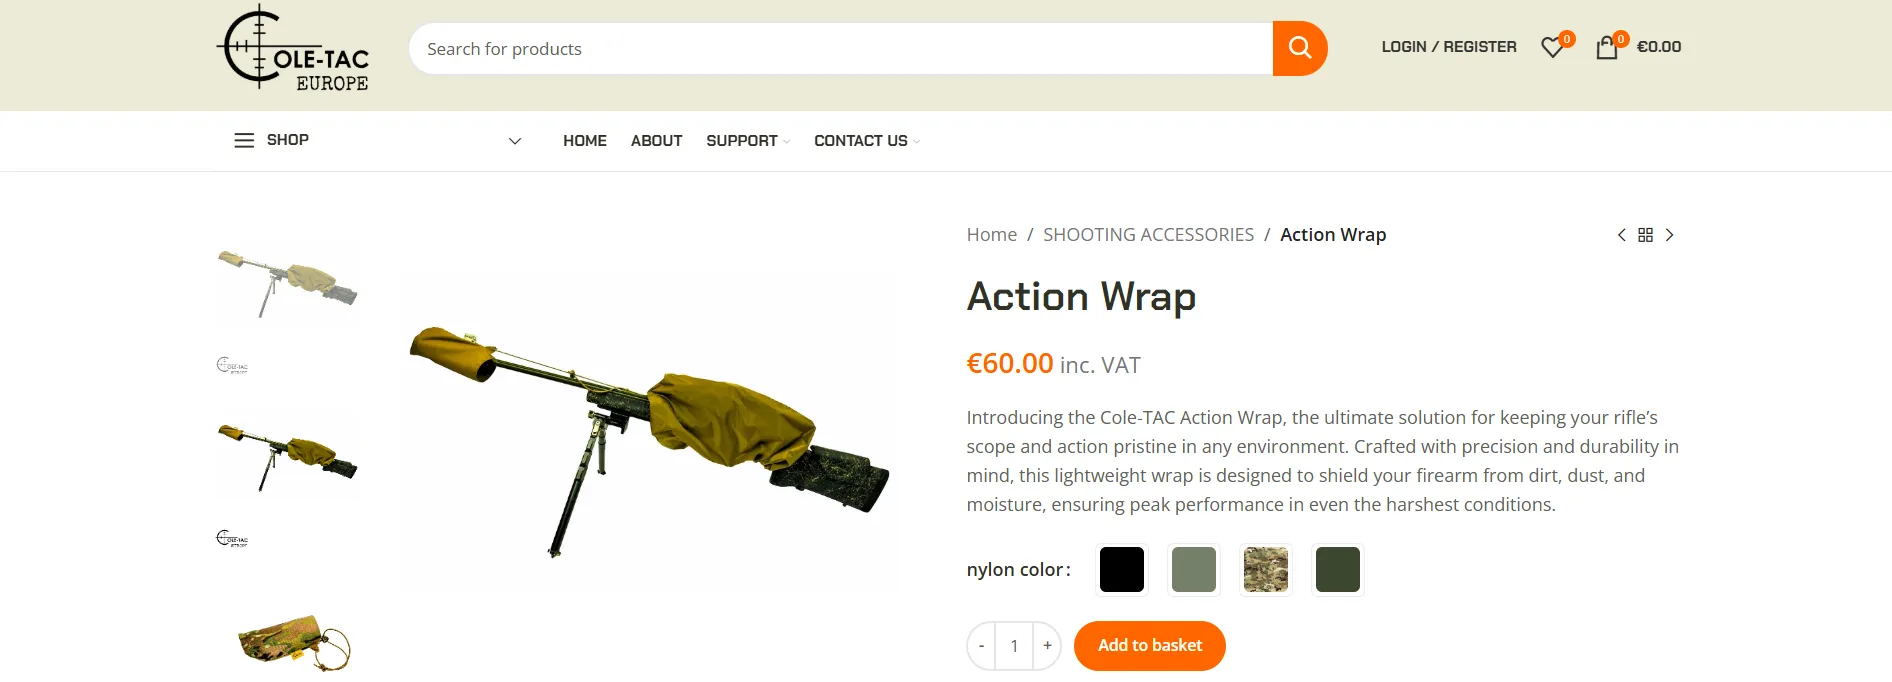Screen dimensions: 1892x682
Task: Click the Add to basket button
Action: click(x=1150, y=646)
